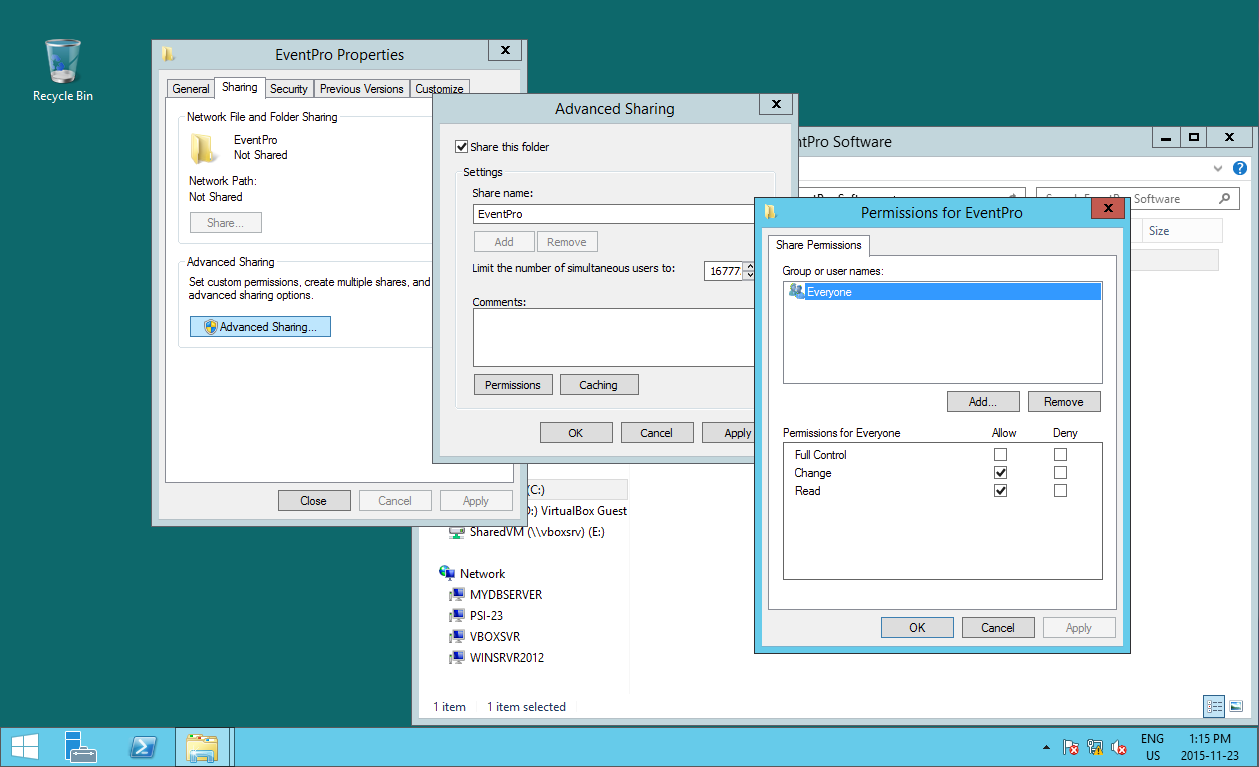This screenshot has height=767, width=1259.
Task: Click OK in Permissions for EventPro
Action: 917,628
